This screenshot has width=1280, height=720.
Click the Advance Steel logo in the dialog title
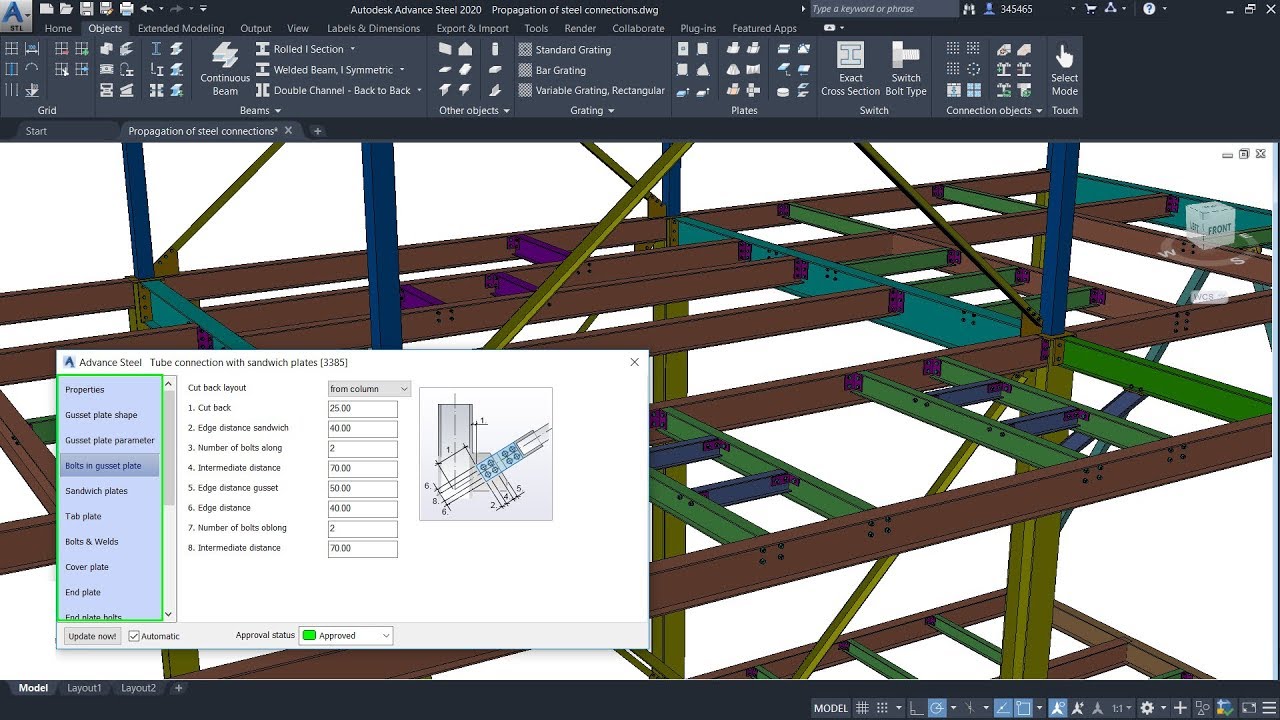68,362
